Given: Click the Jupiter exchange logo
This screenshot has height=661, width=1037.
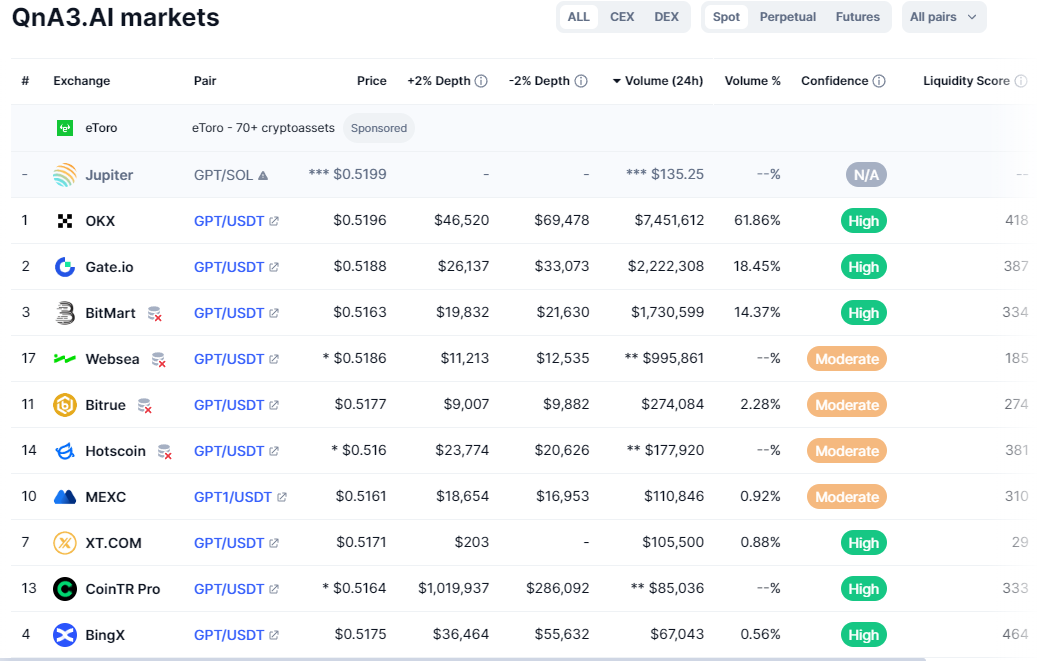Looking at the screenshot, I should (x=65, y=175).
